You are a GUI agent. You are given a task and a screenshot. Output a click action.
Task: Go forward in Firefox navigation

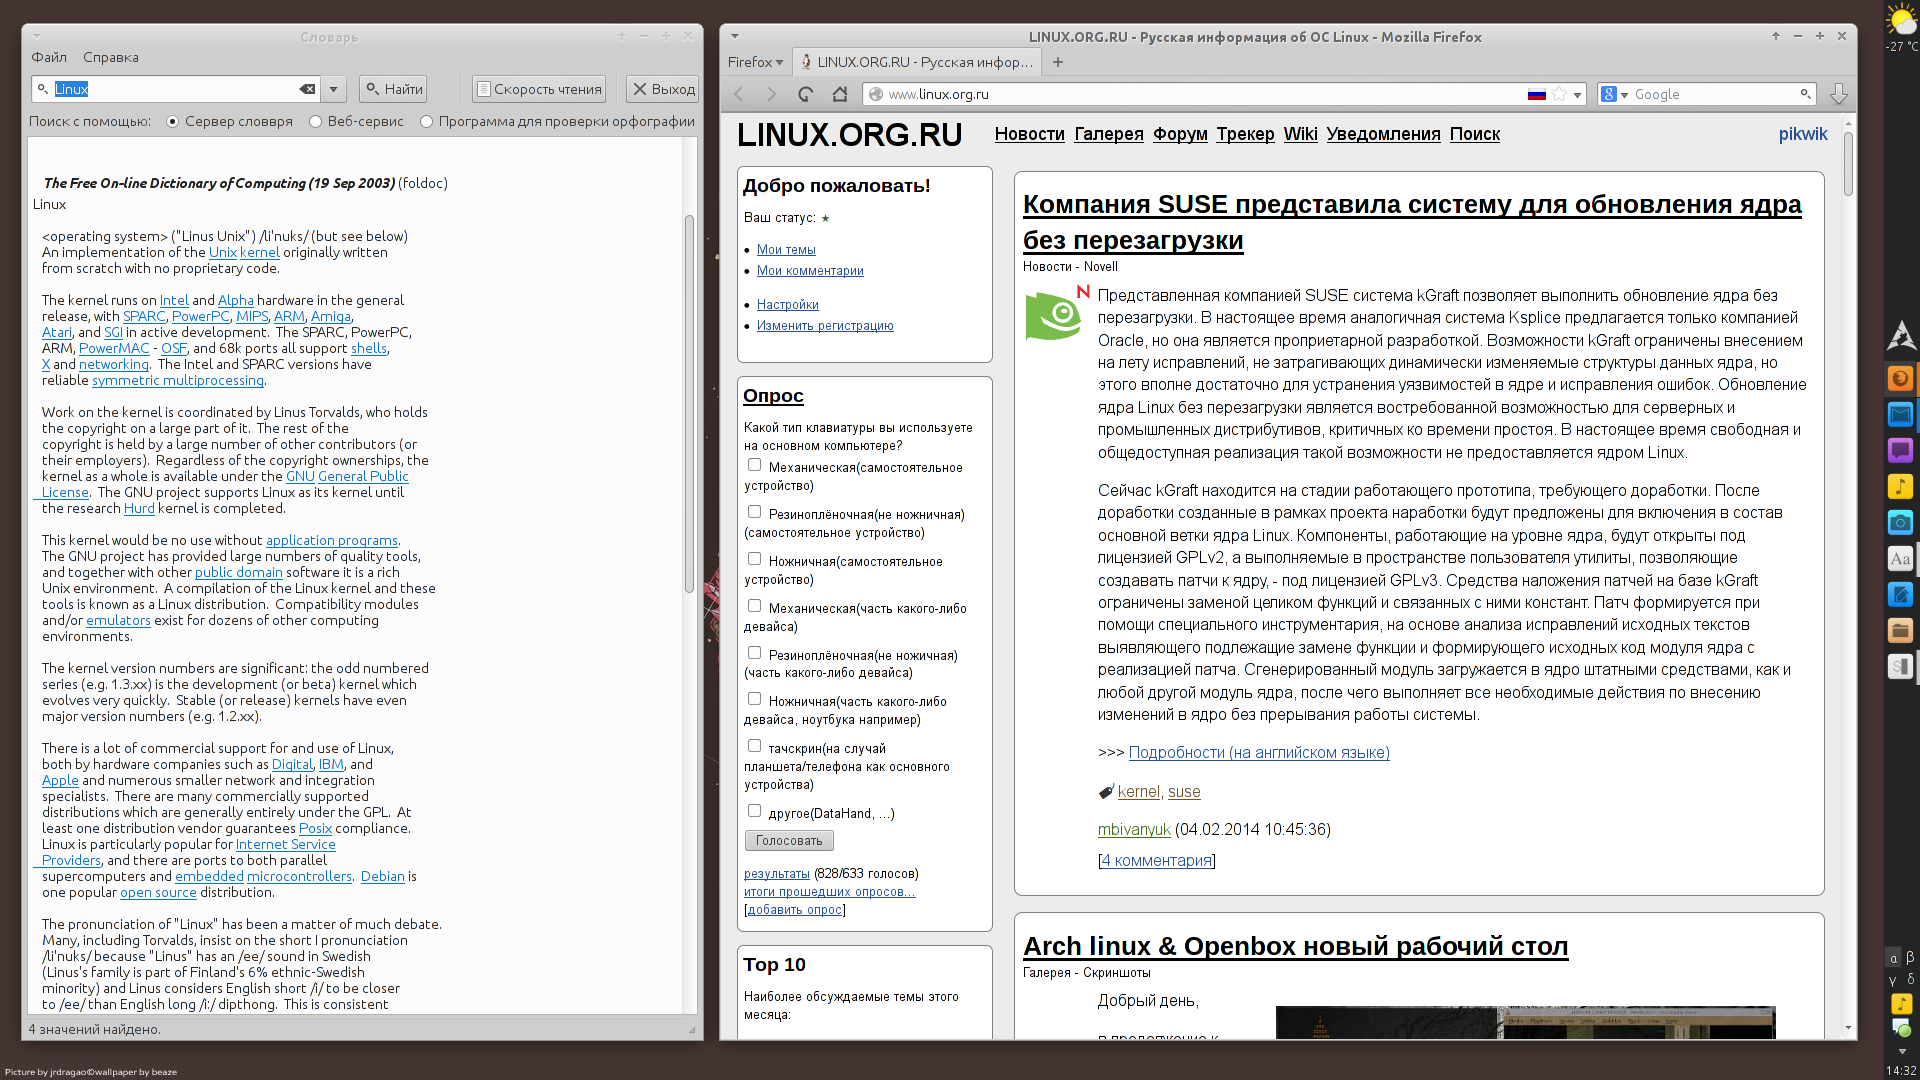[771, 94]
